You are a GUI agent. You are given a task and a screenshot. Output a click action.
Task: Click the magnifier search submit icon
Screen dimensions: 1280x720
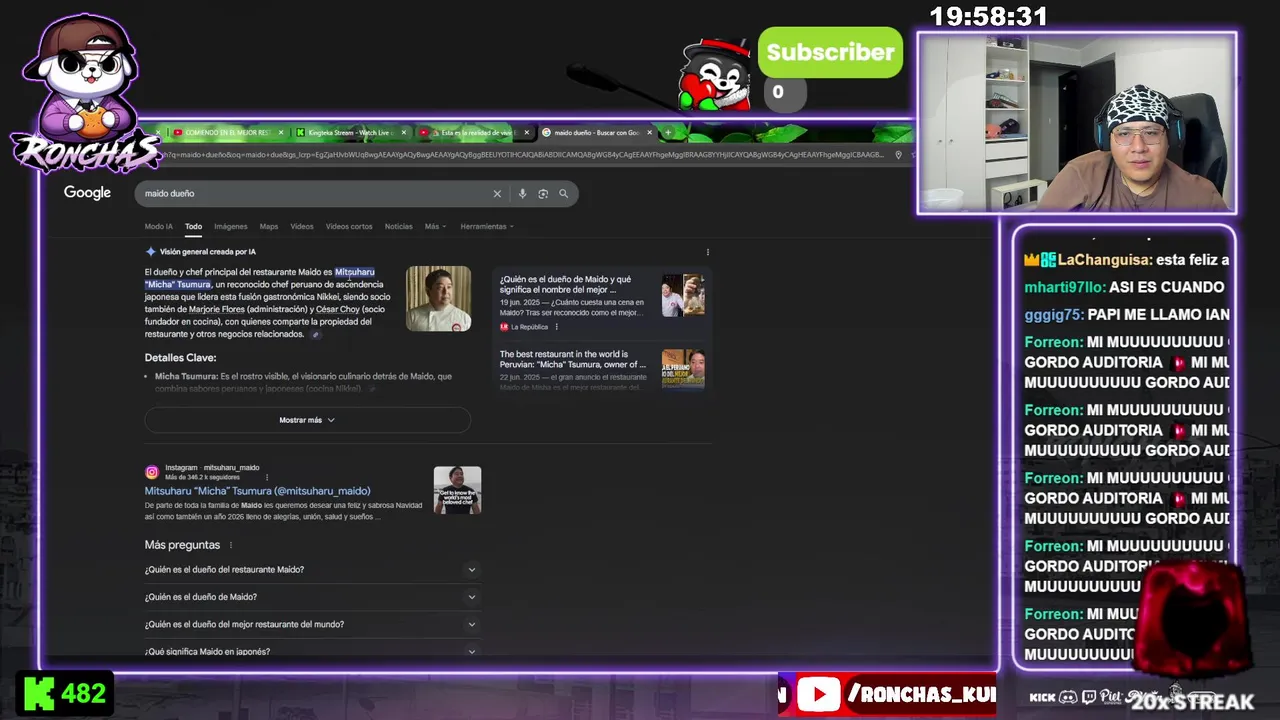pyautogui.click(x=564, y=194)
